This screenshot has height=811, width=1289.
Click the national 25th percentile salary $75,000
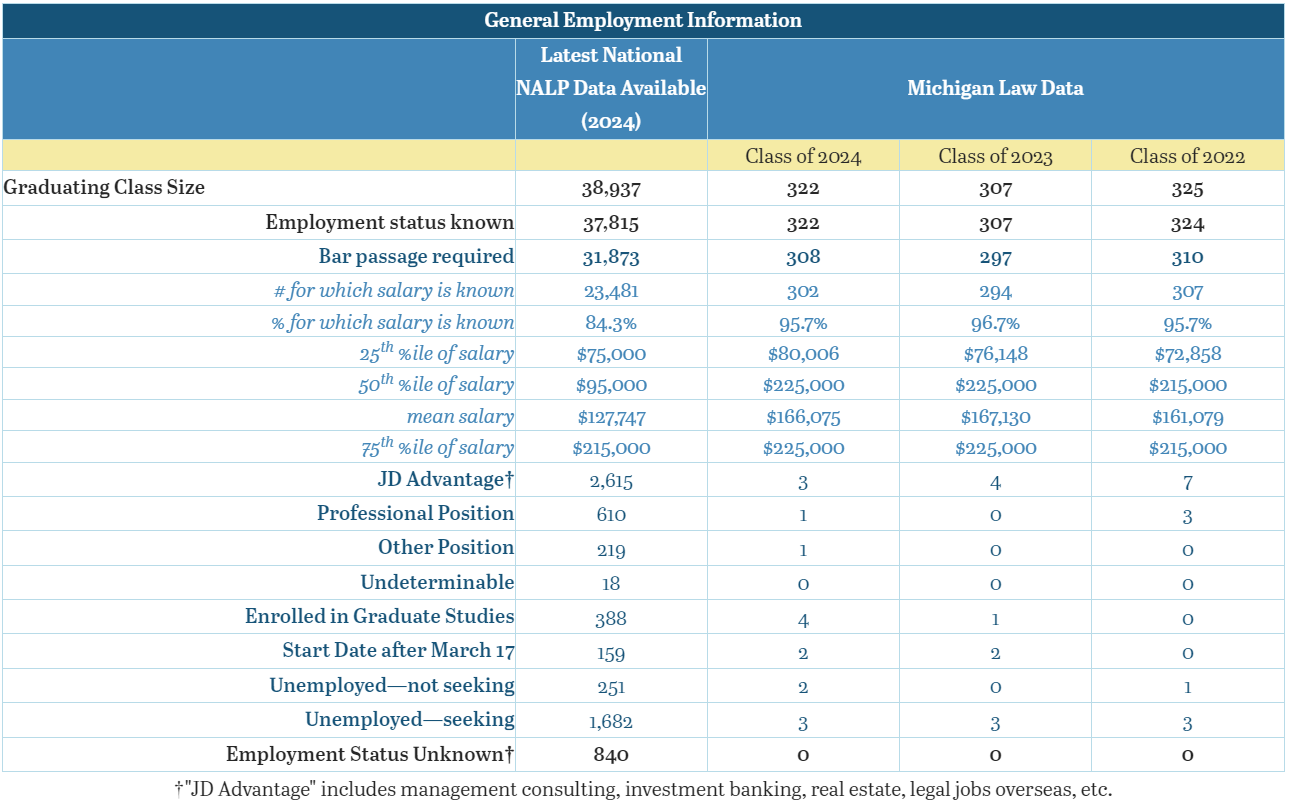point(611,354)
